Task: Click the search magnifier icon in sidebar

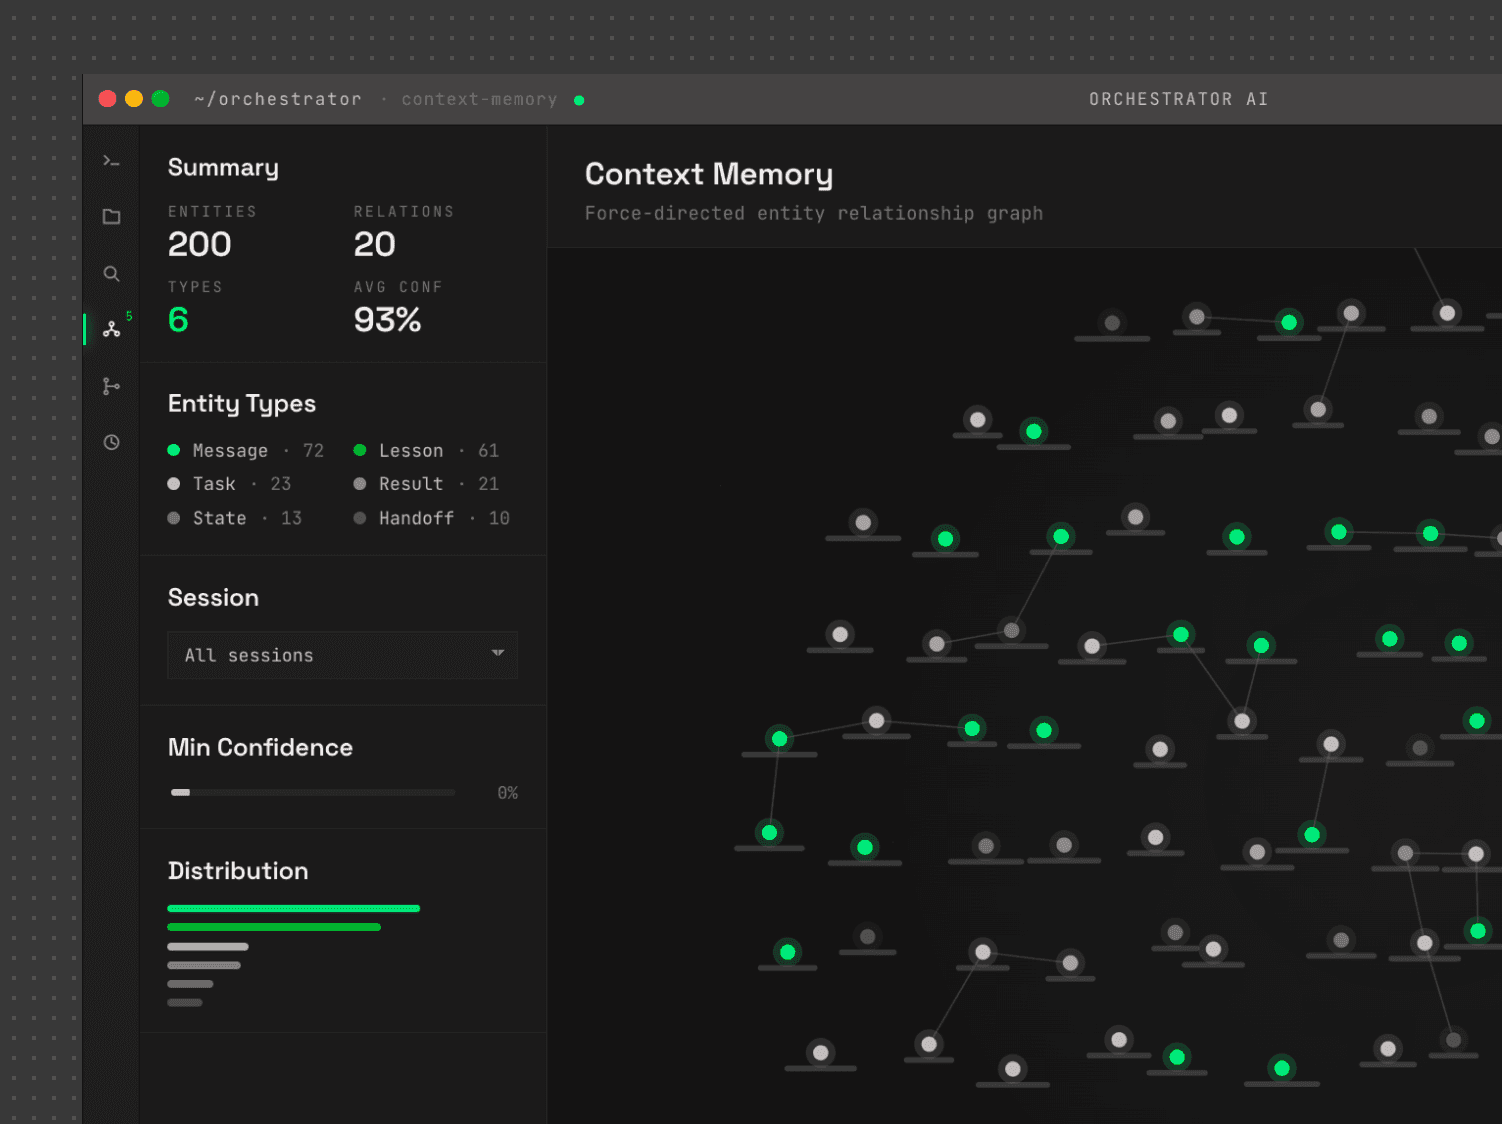Action: (111, 274)
